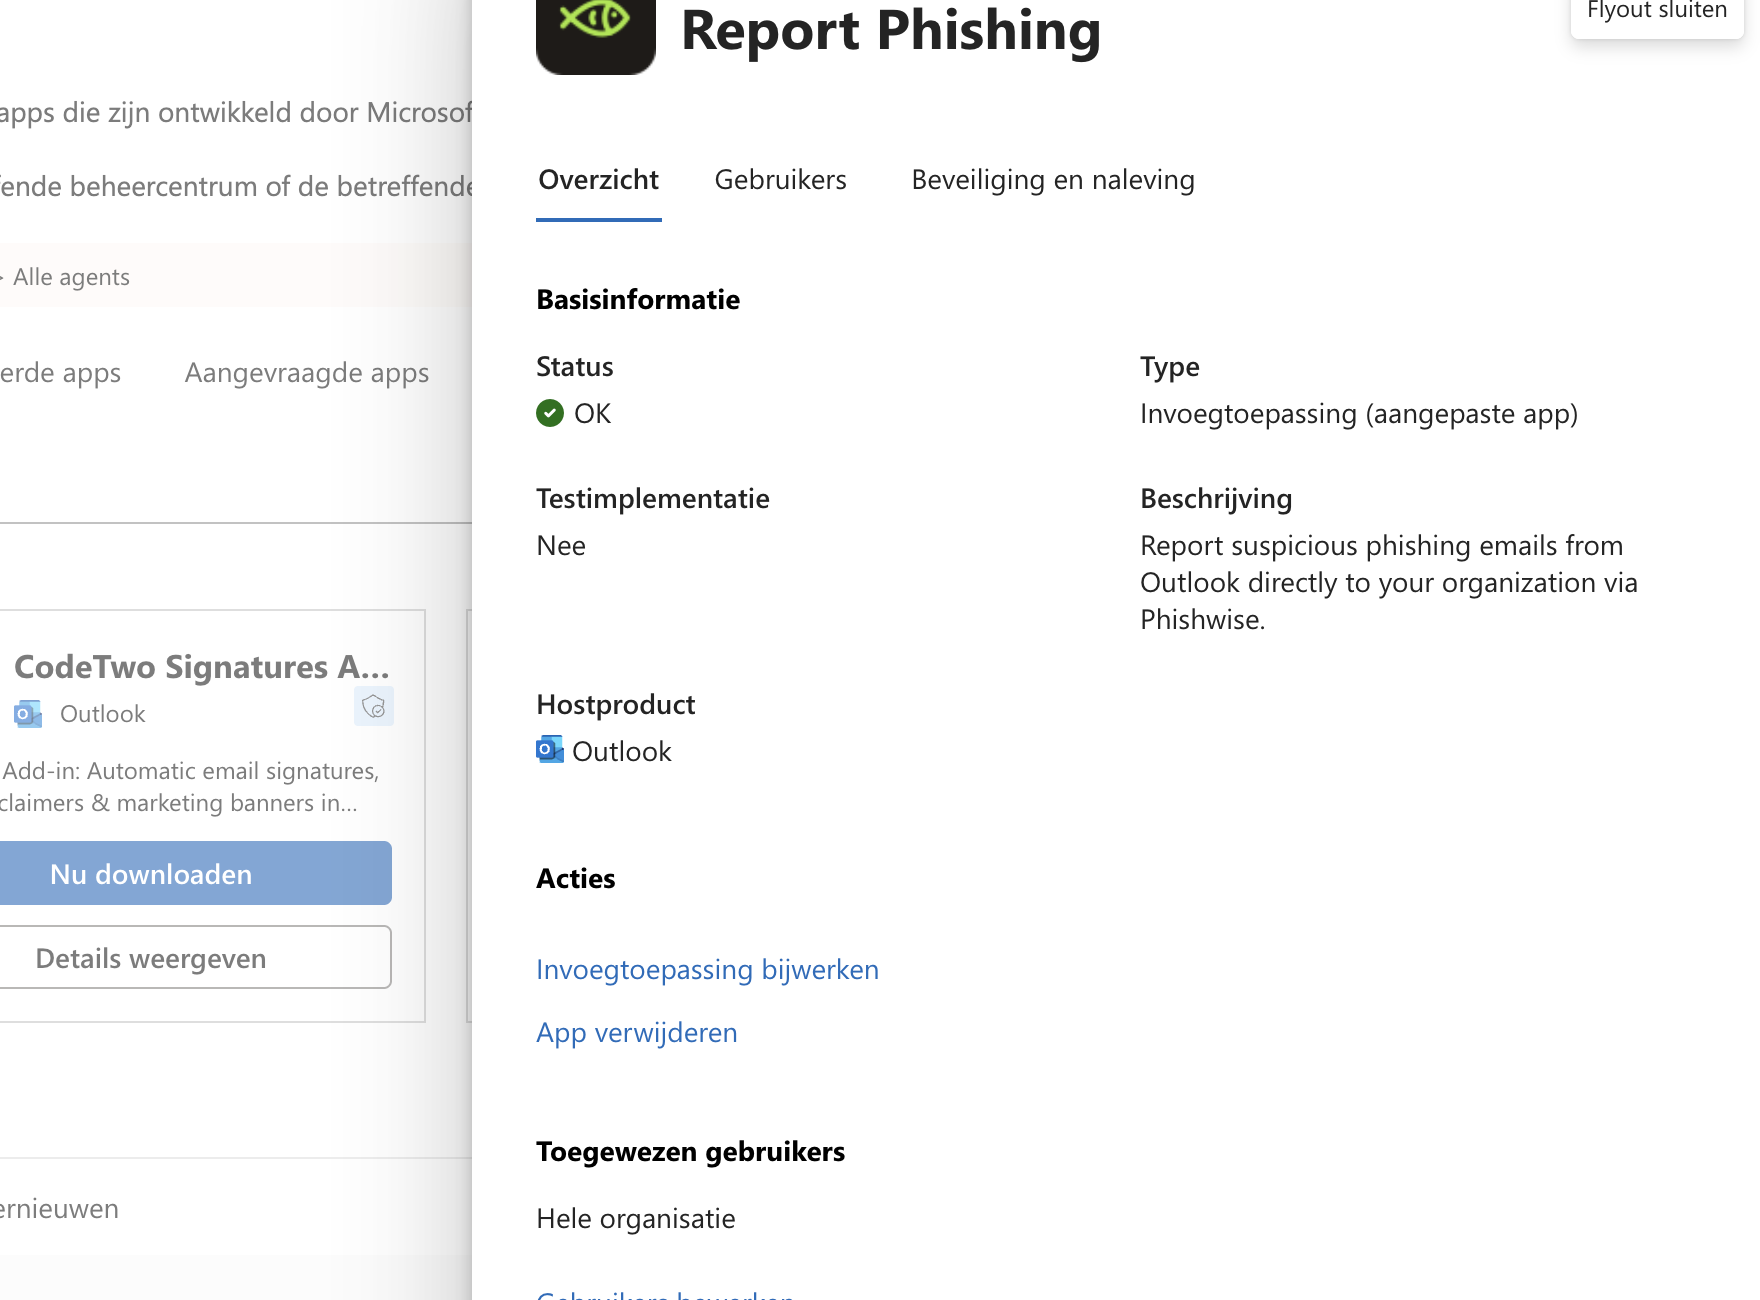Click the Basisinformatie heading
Viewport: 1760px width, 1300px height.
638,300
